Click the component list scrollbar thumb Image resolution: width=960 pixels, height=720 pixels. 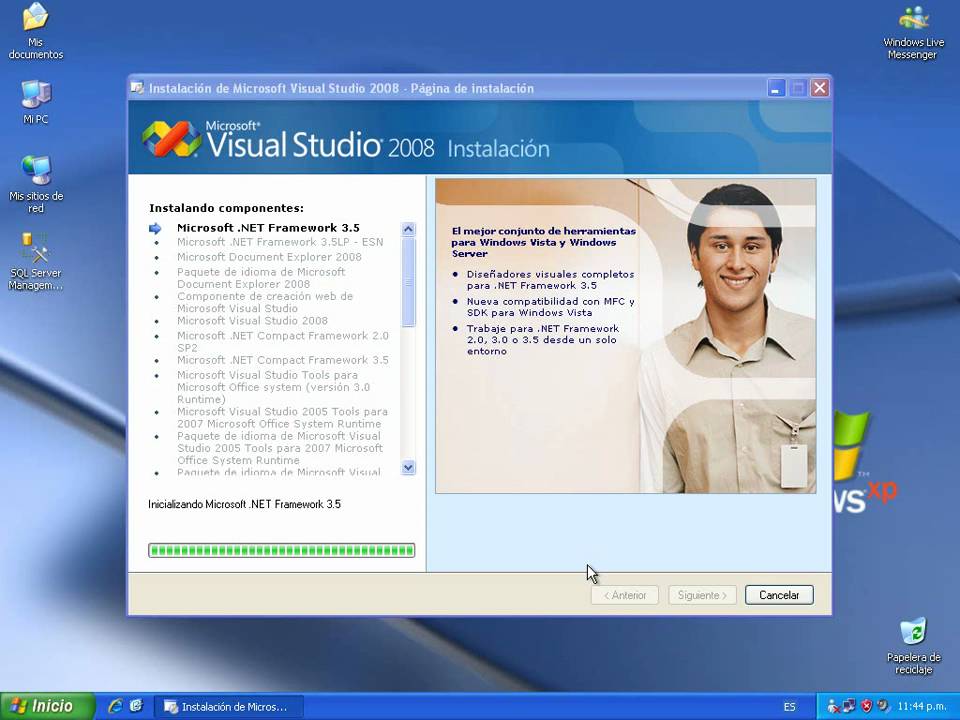[408, 282]
